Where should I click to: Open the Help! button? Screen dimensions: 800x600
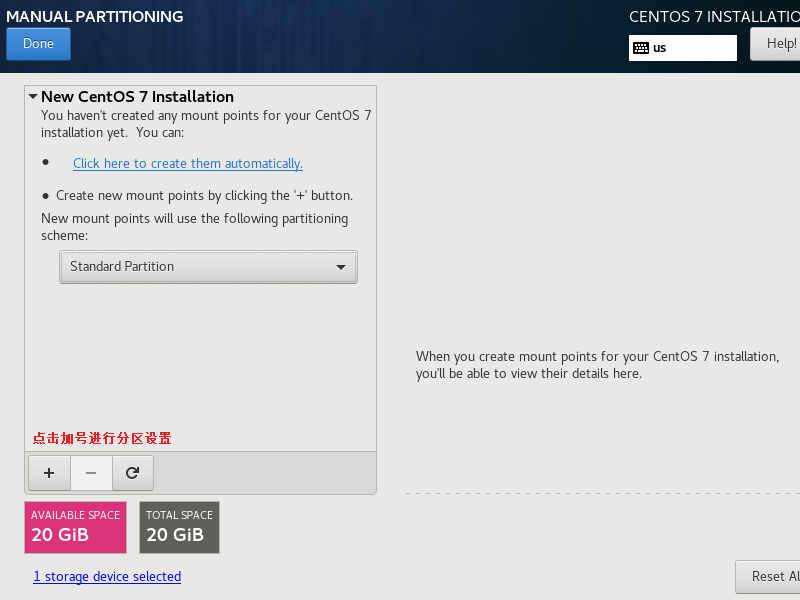pyautogui.click(x=778, y=44)
